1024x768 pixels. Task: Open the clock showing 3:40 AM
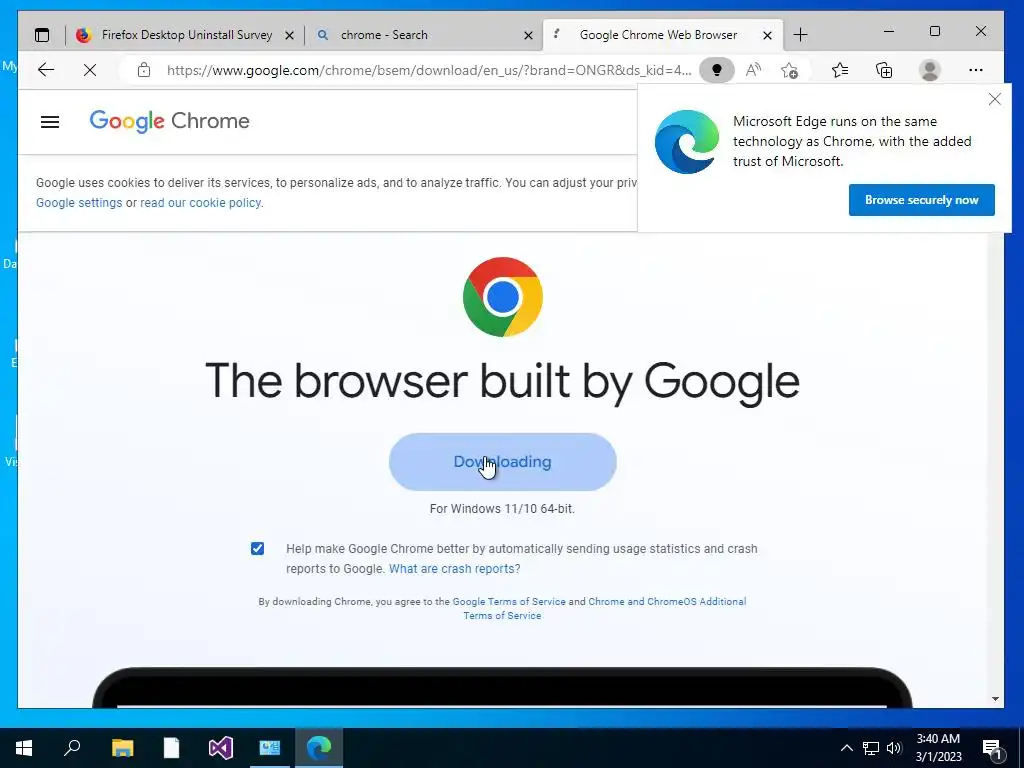pyautogui.click(x=938, y=748)
